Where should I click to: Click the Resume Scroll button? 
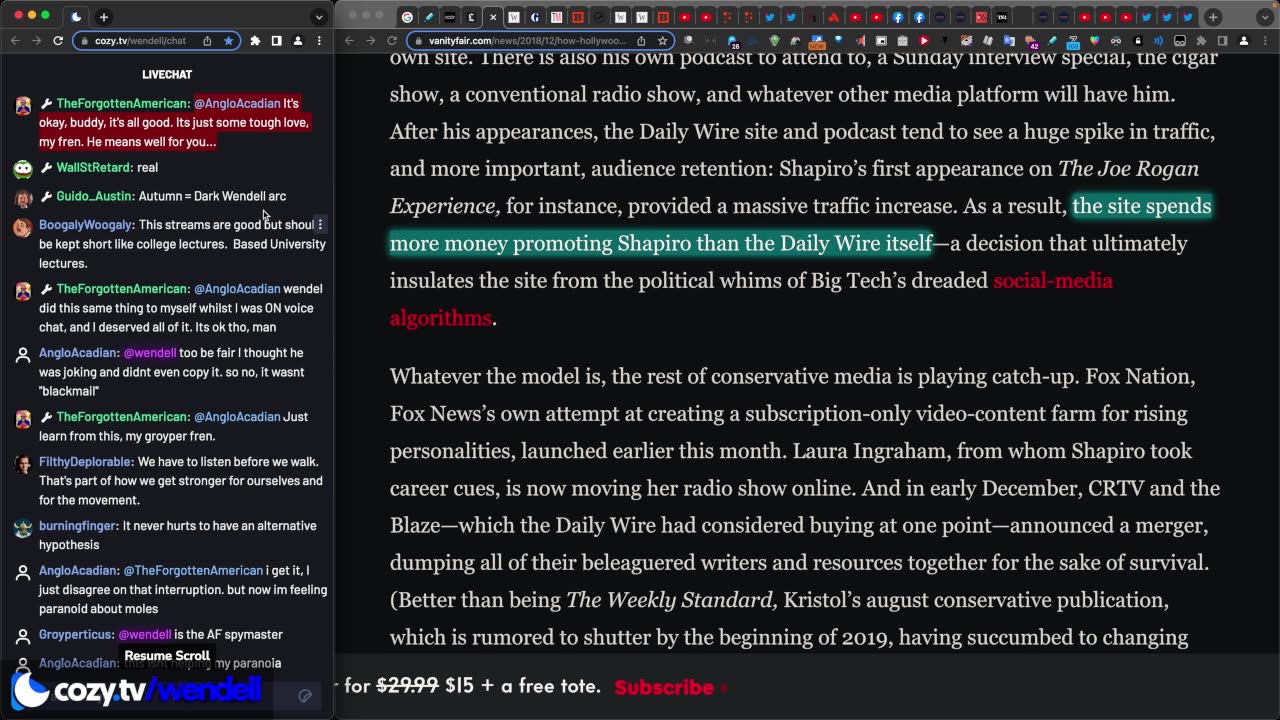167,656
